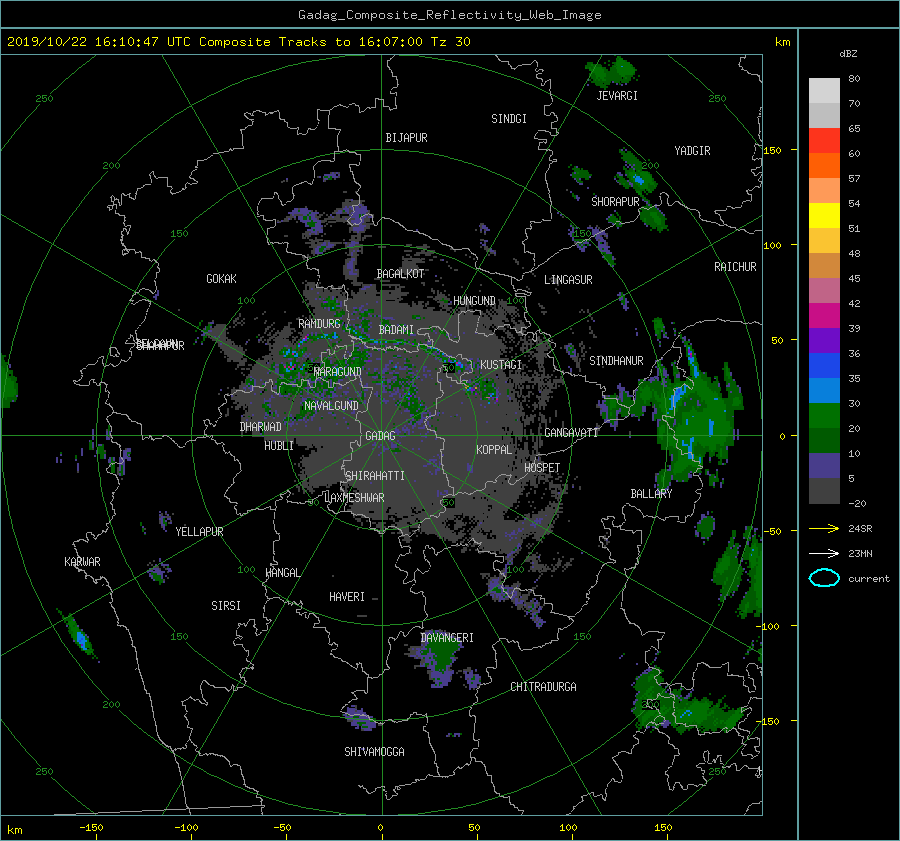Click the HUNGUND city label
Image resolution: width=900 pixels, height=841 pixels.
(474, 301)
